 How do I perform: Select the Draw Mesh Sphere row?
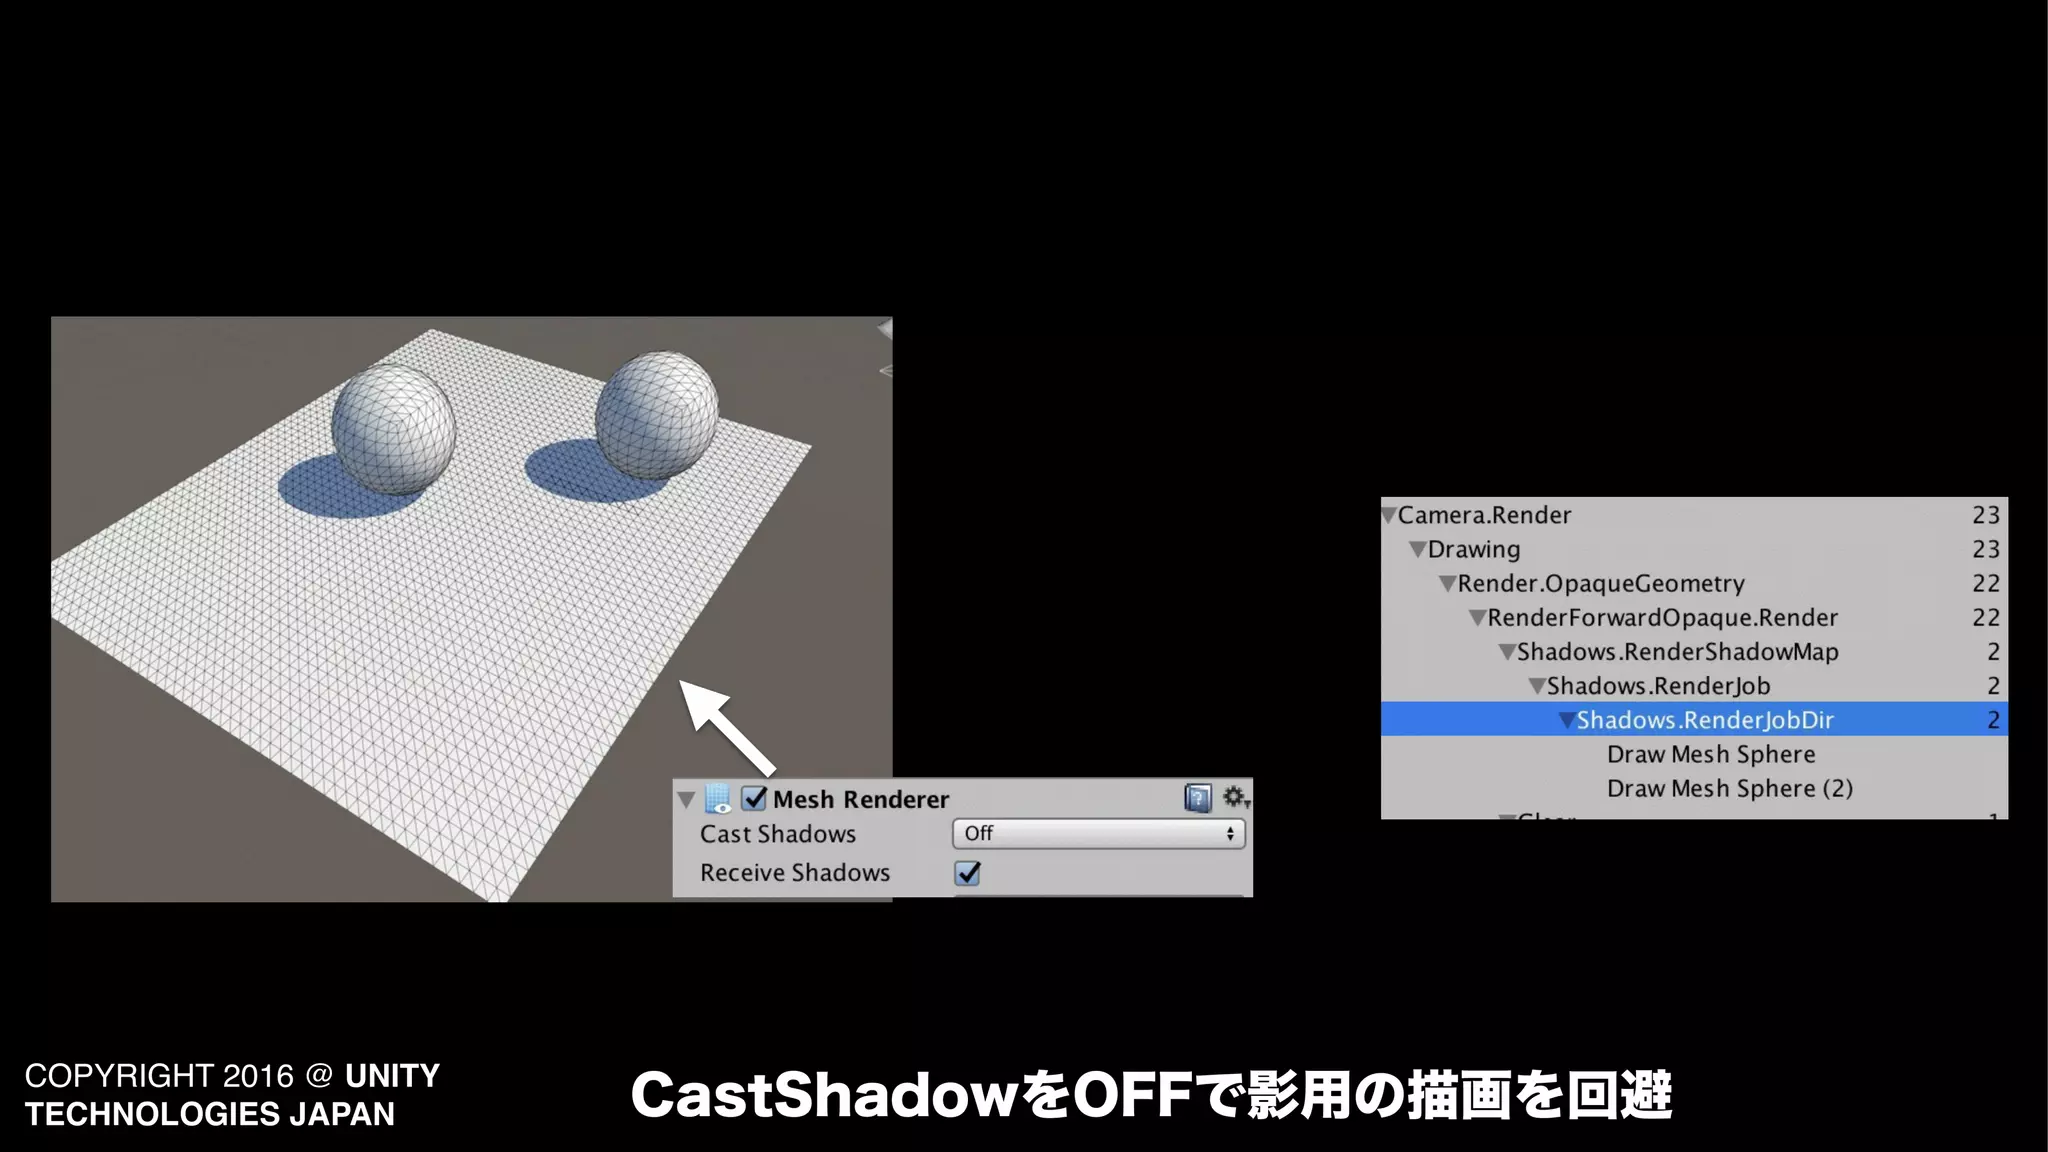point(1694,754)
